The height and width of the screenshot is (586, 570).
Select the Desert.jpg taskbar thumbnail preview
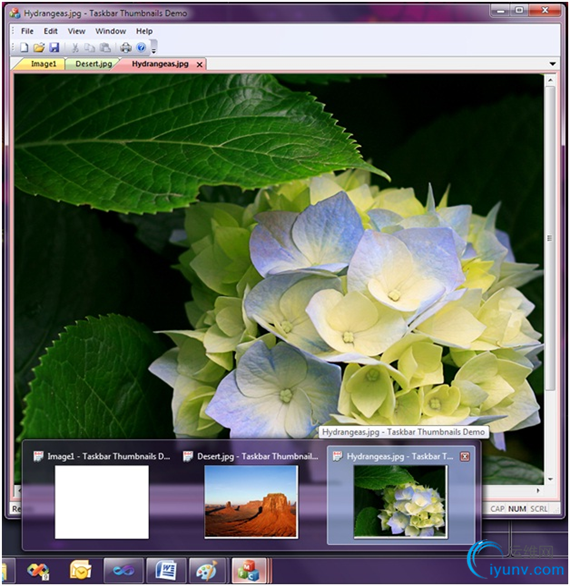coord(251,502)
